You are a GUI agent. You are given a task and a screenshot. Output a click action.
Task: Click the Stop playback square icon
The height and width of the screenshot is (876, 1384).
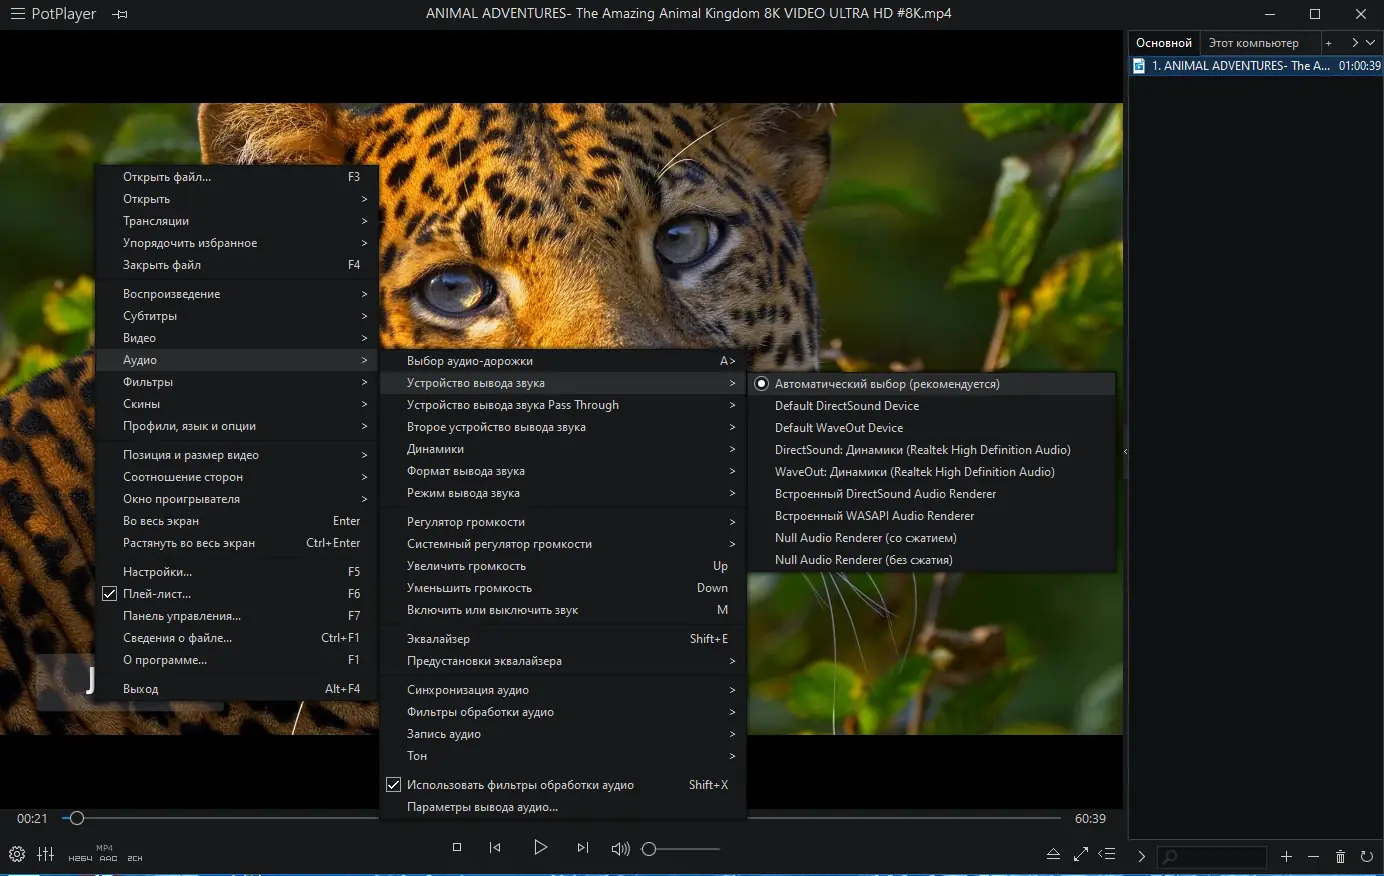(x=457, y=848)
